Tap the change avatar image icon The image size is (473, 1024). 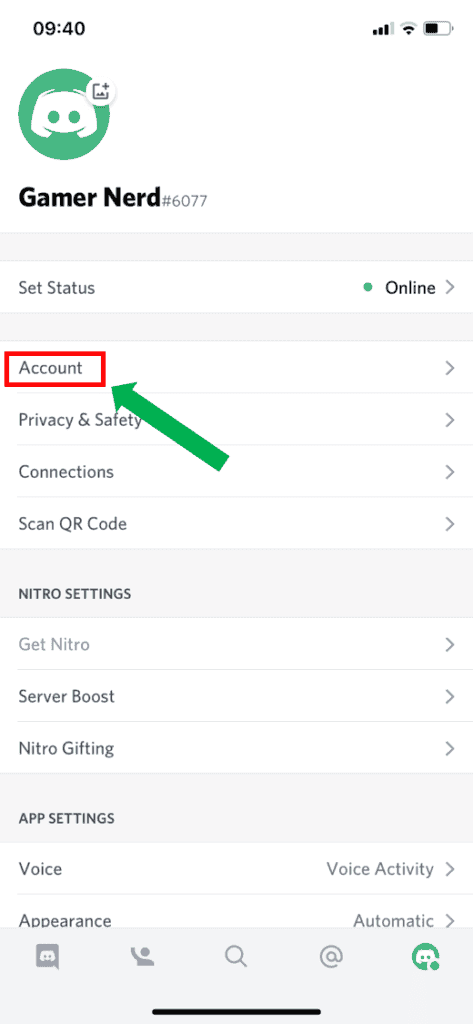pyautogui.click(x=101, y=91)
